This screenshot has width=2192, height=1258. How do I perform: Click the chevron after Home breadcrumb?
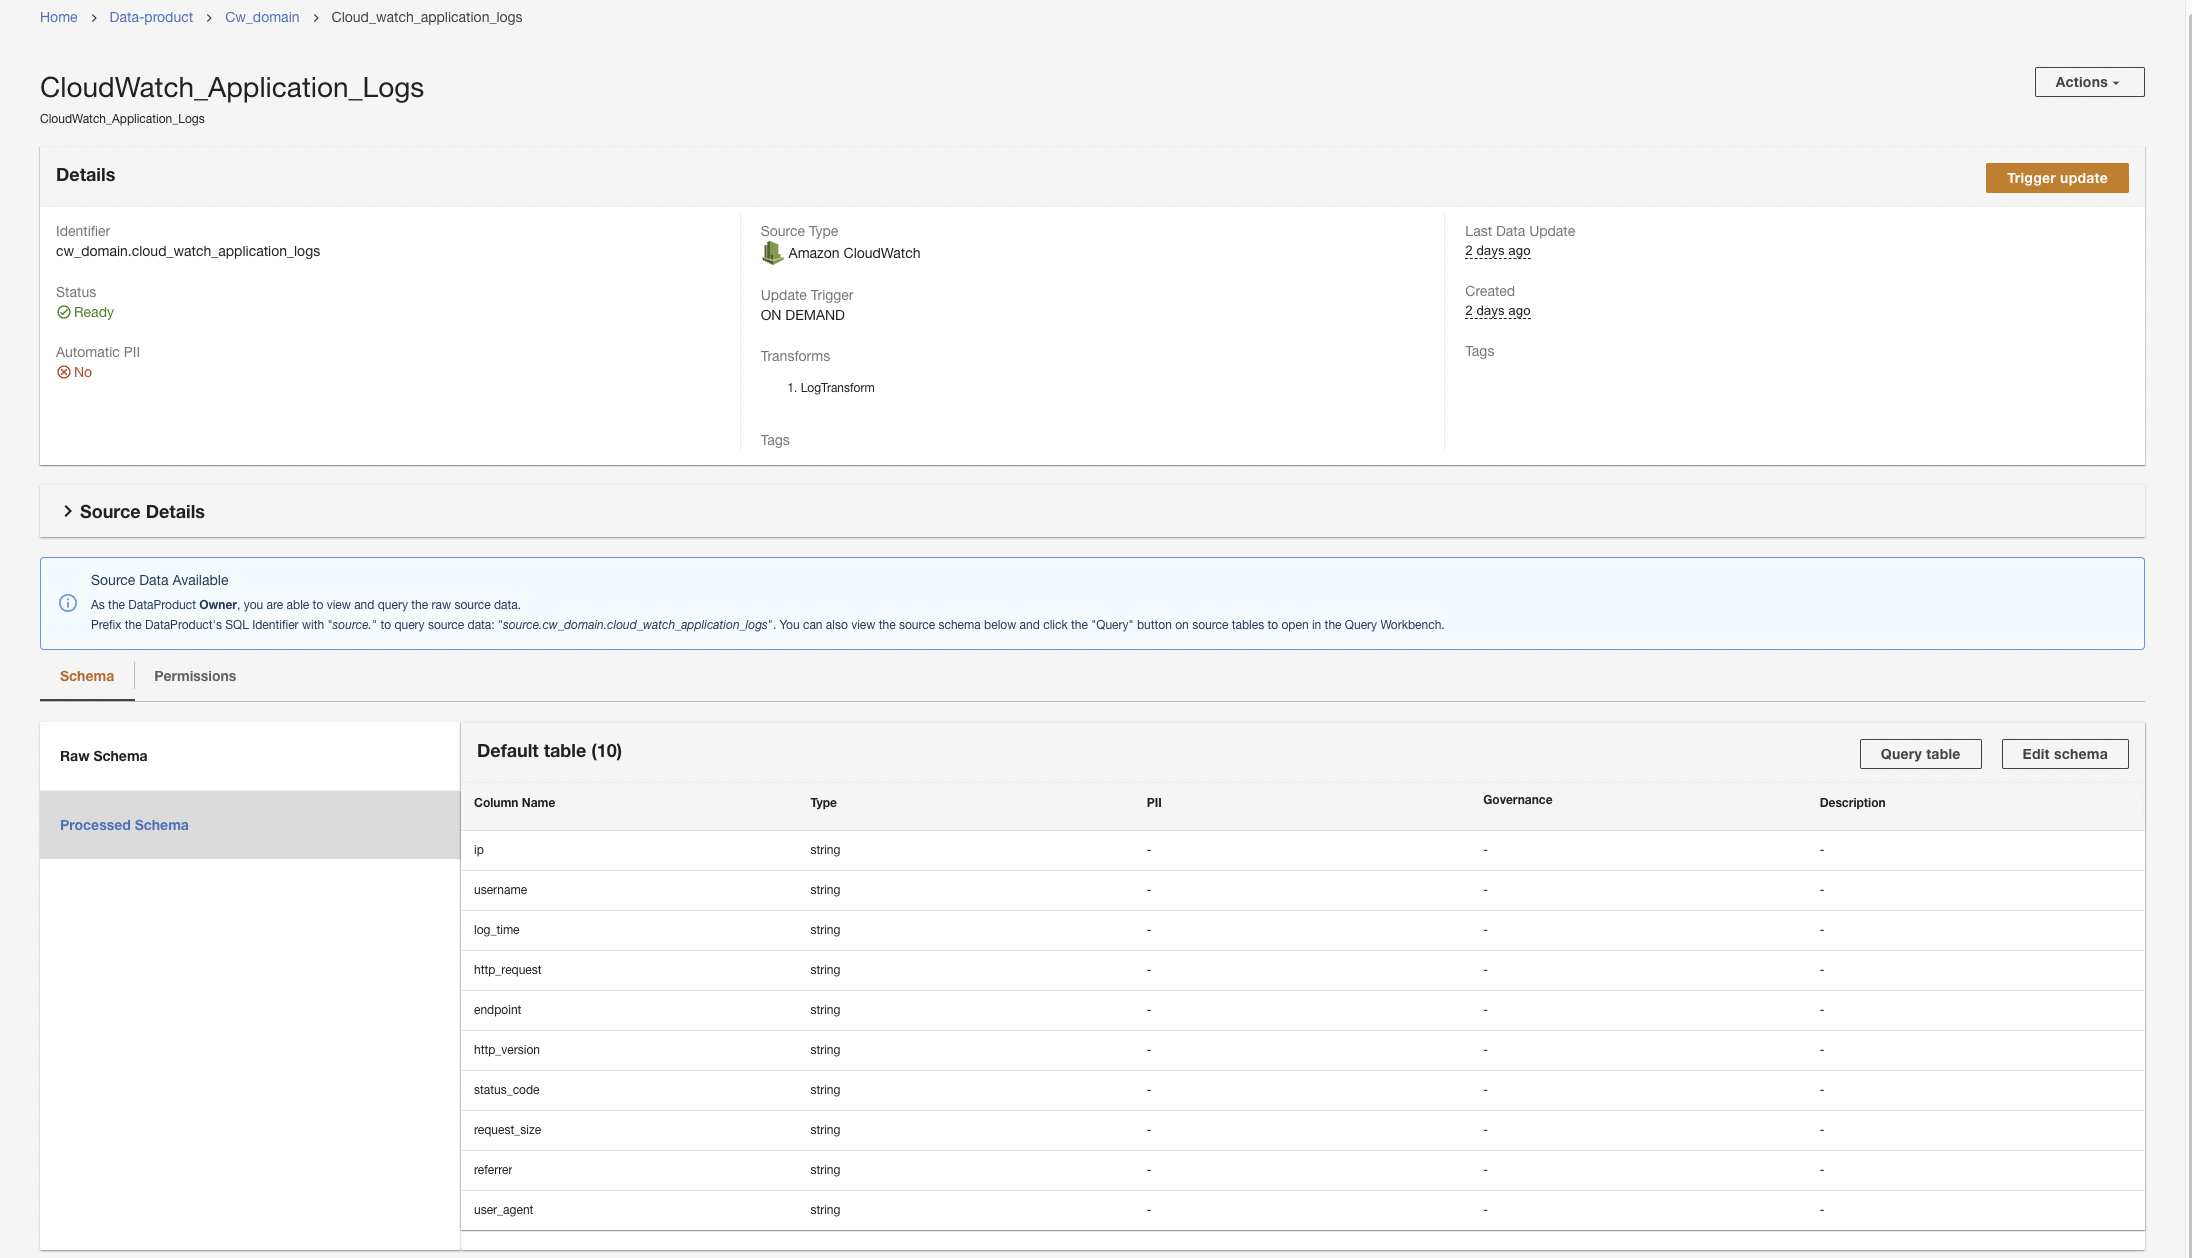[x=93, y=18]
